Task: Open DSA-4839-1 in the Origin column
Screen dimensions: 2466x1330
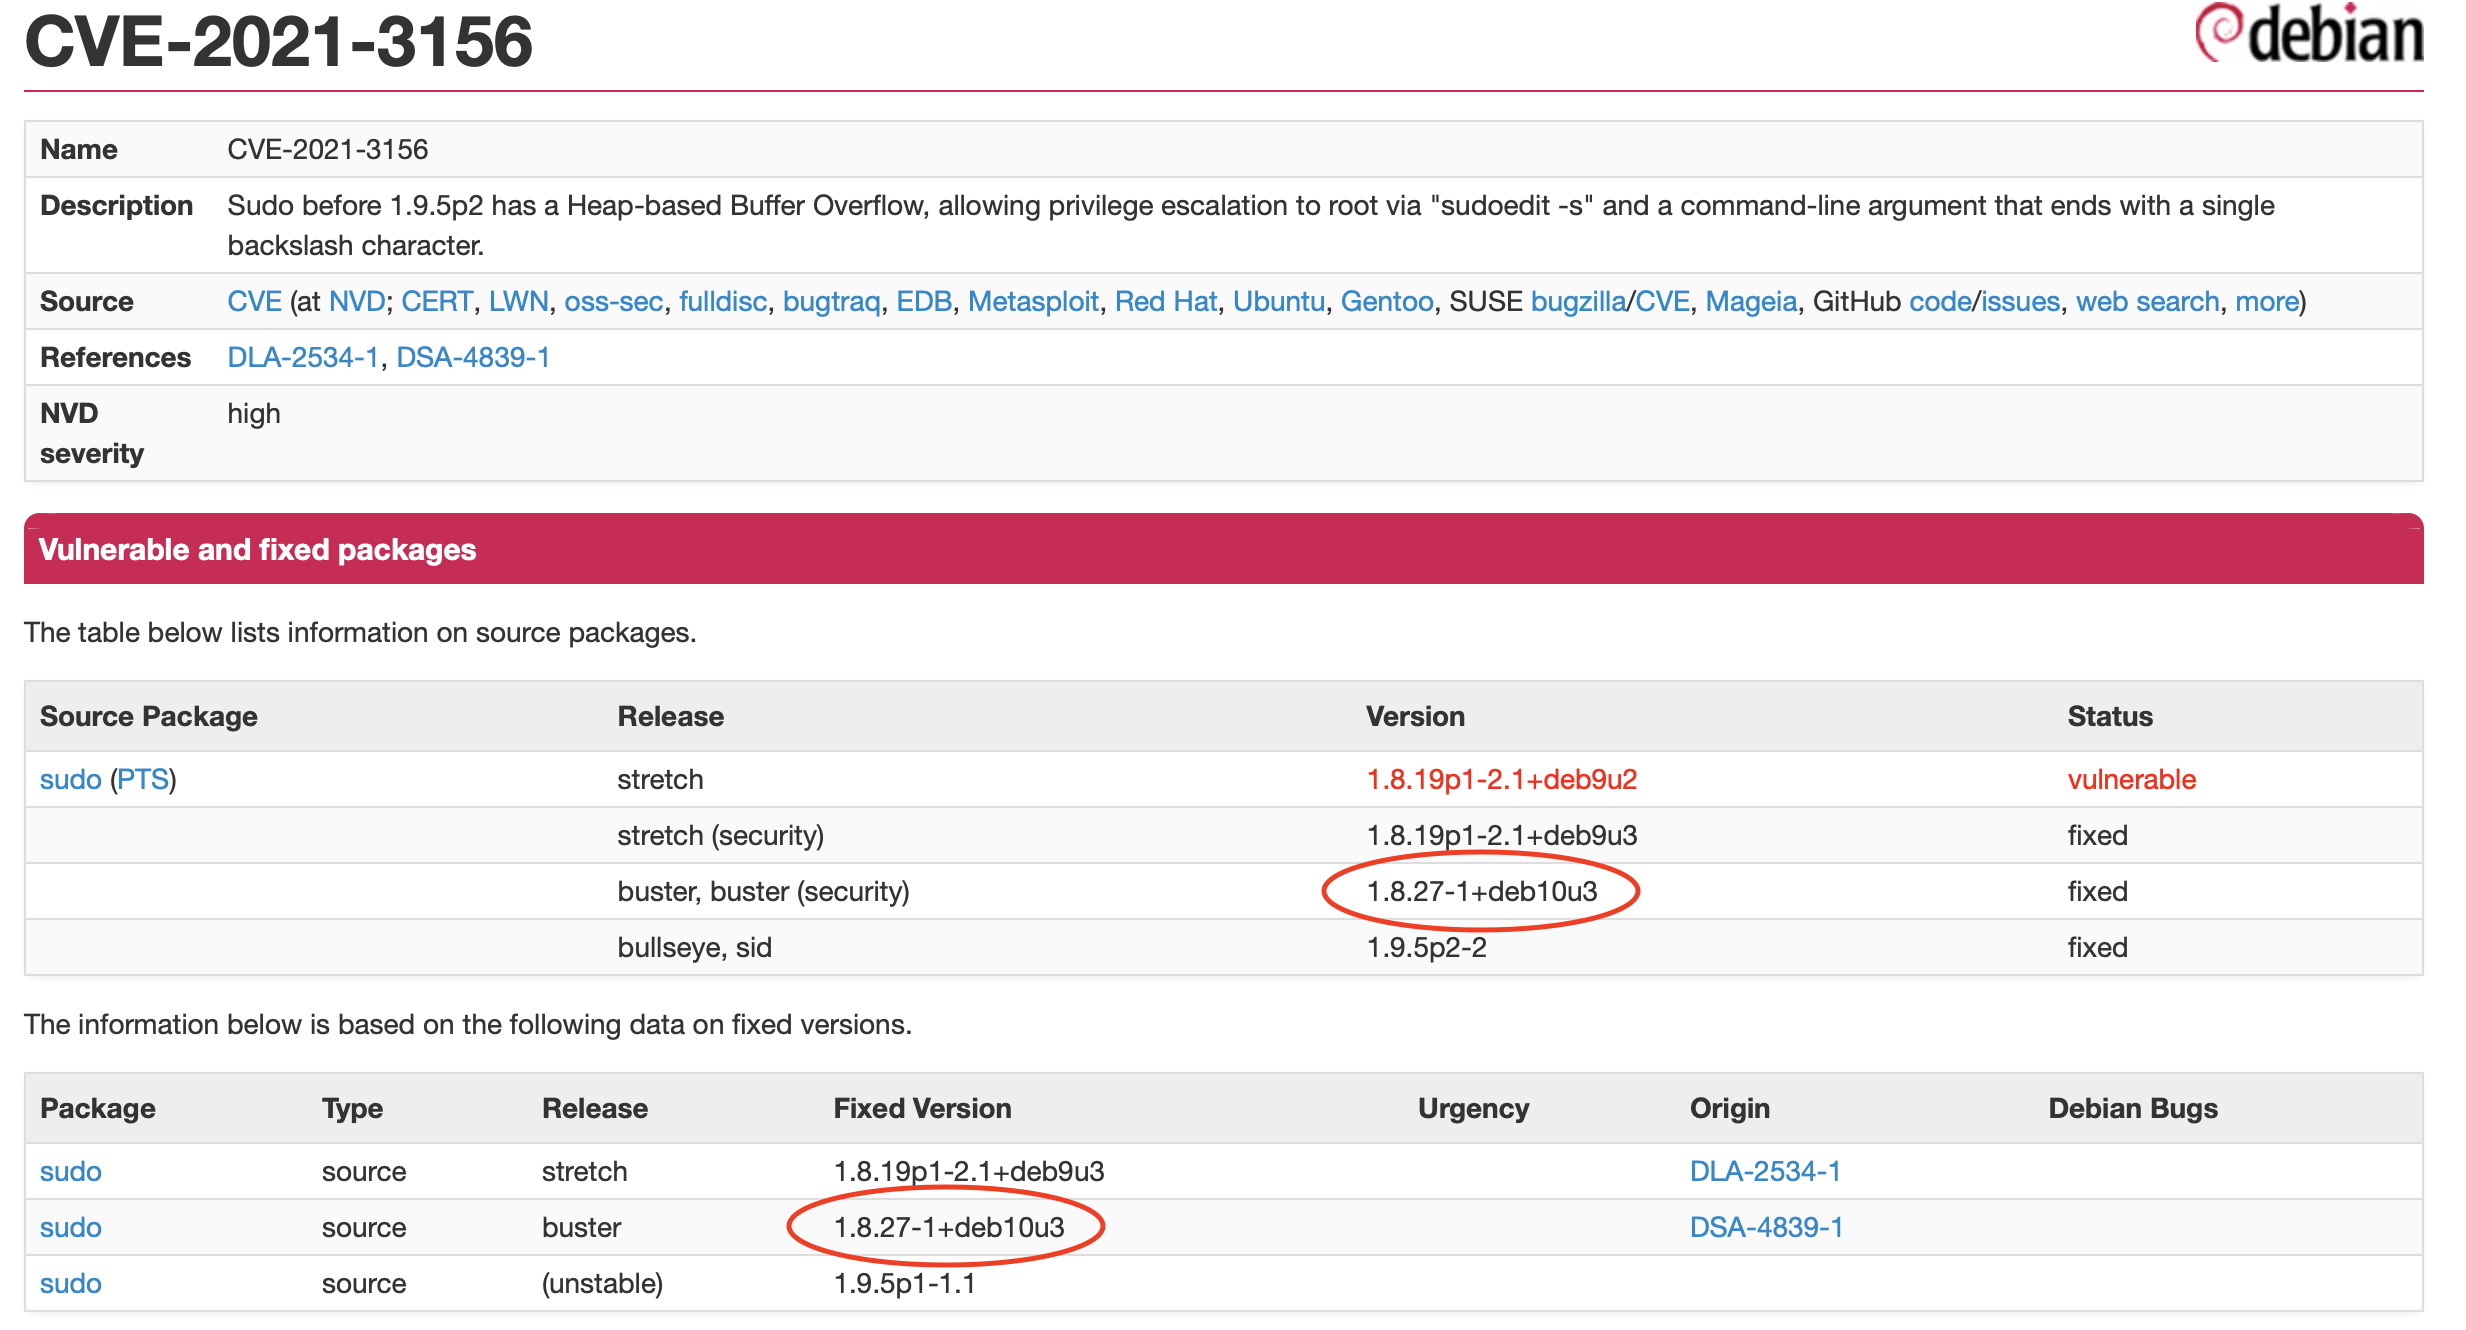Action: point(1766,1227)
